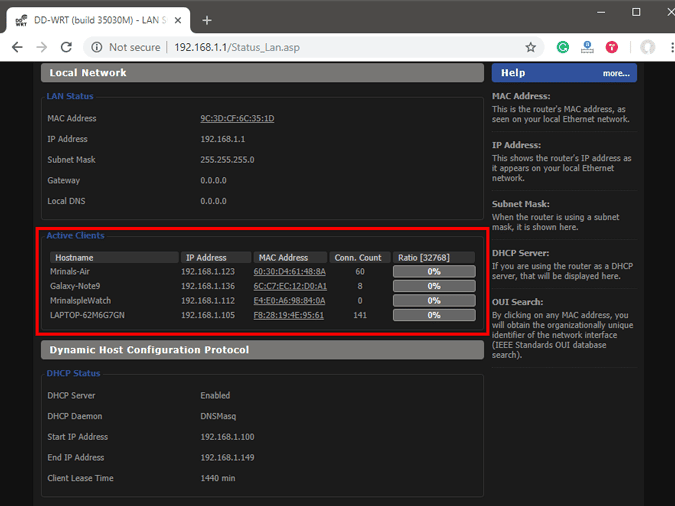Click the MrinalspleWatch ratio progress bar
Image resolution: width=675 pixels, height=506 pixels.
[x=434, y=301]
